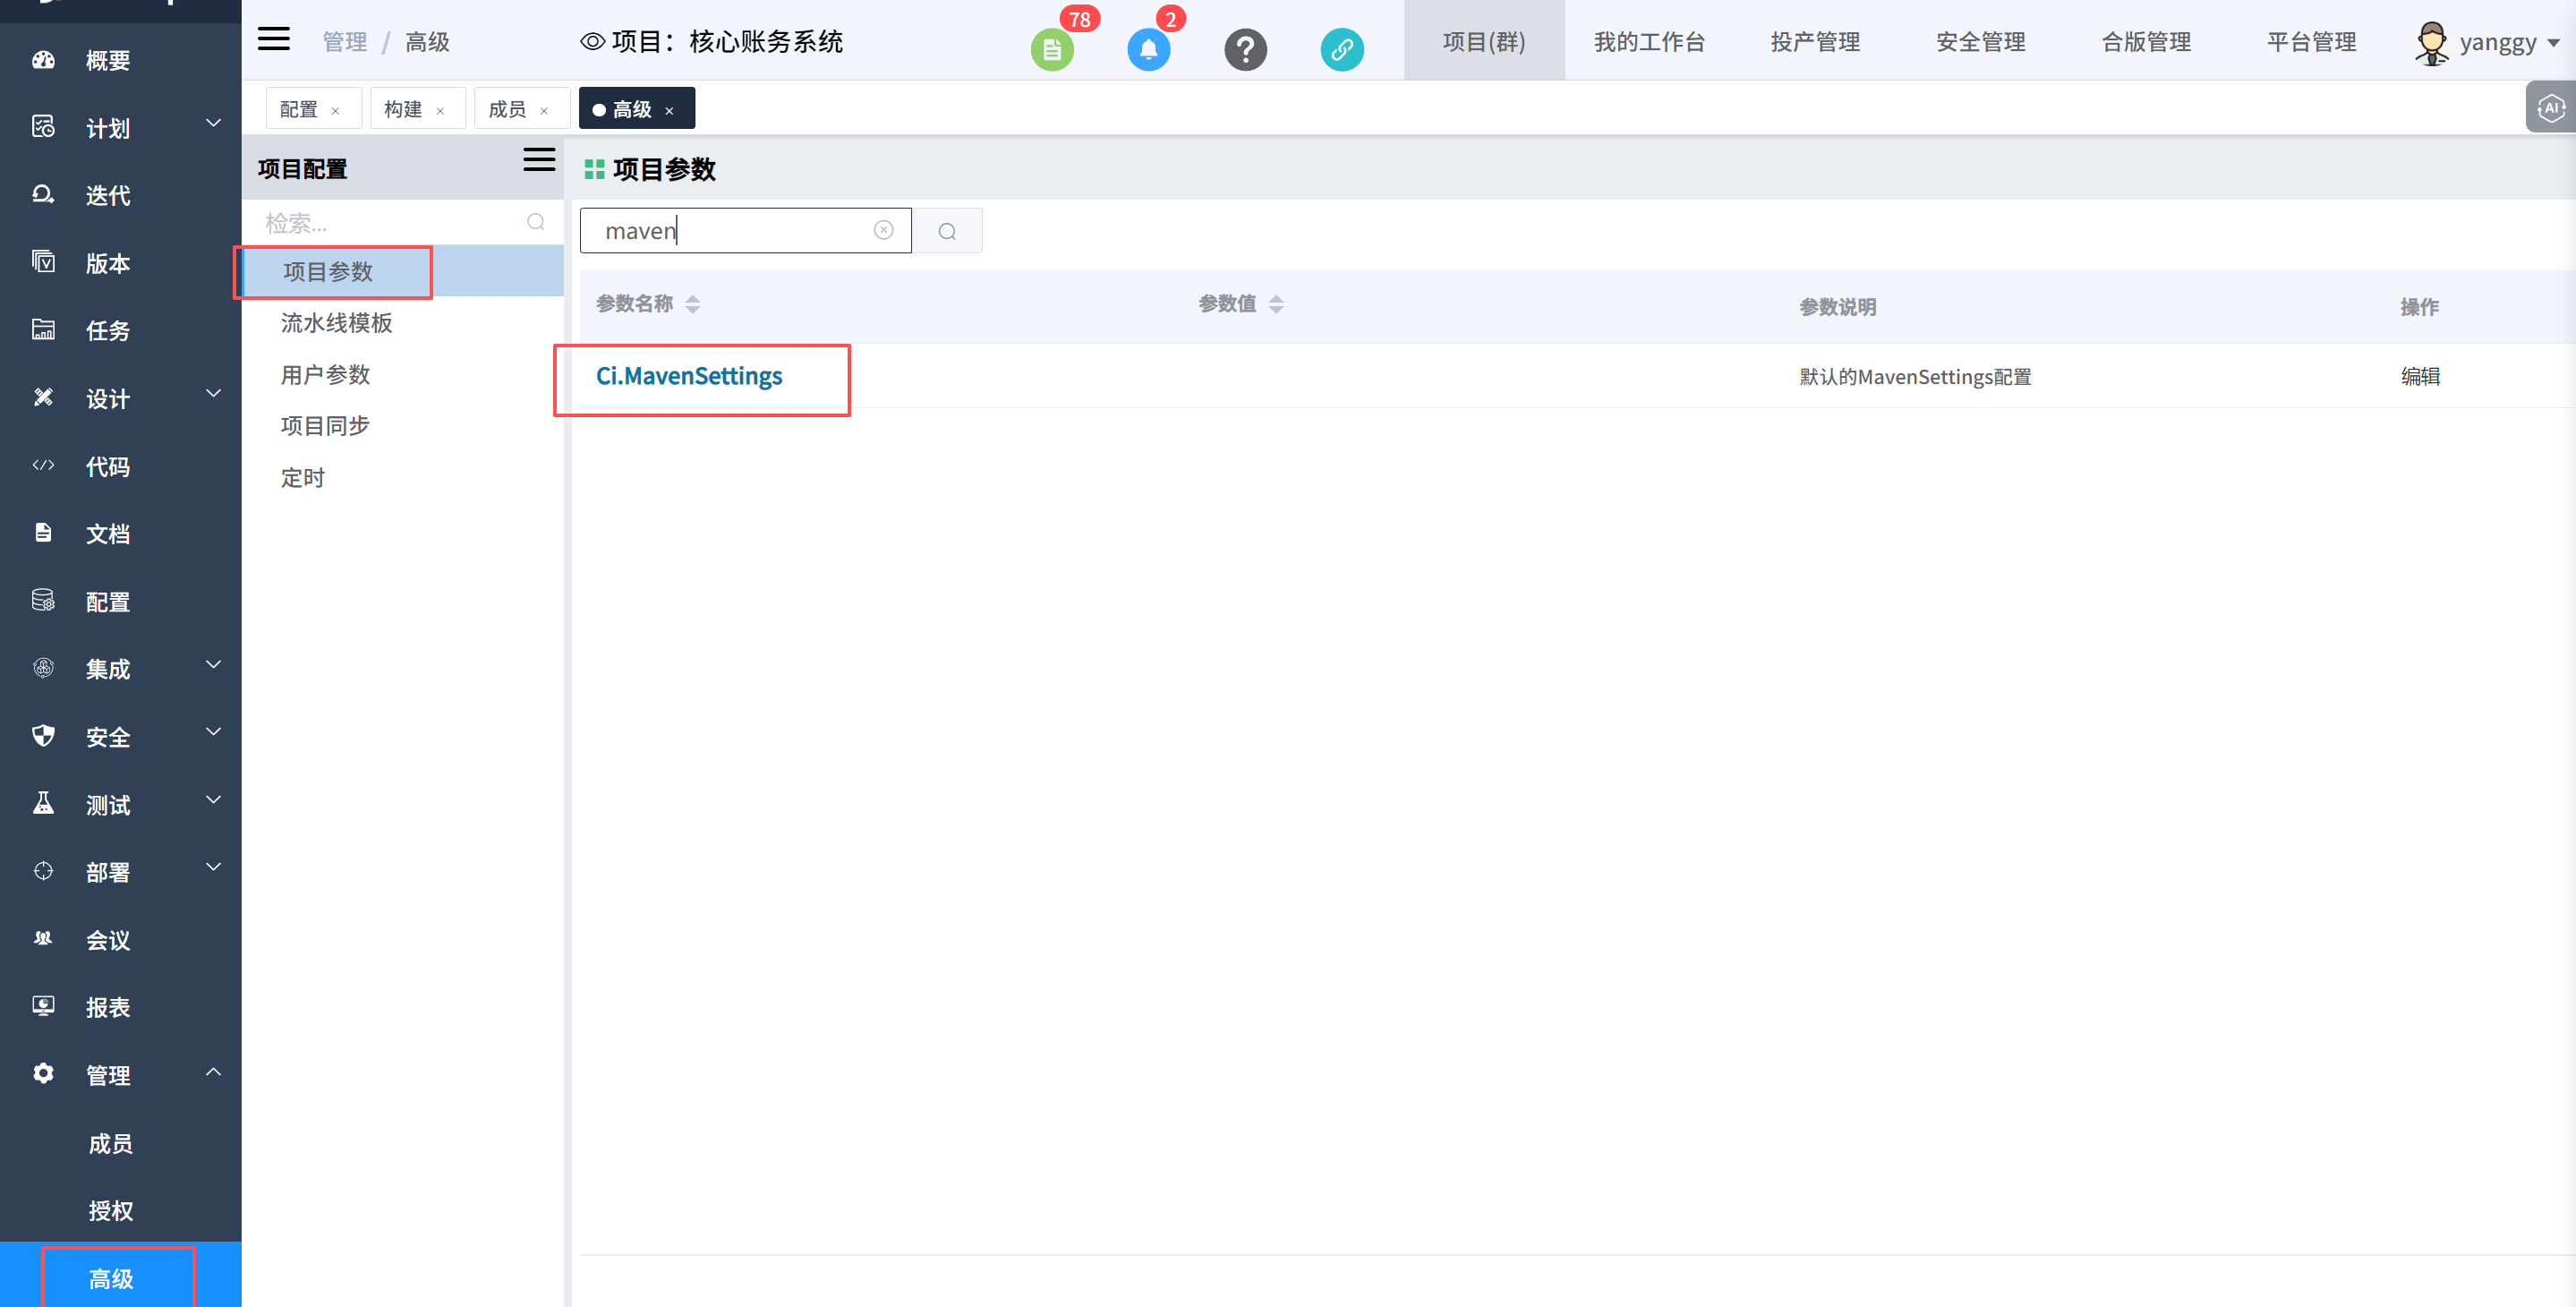This screenshot has height=1307, width=2576.
Task: Click the green document notifications icon
Action: pos(1051,49)
